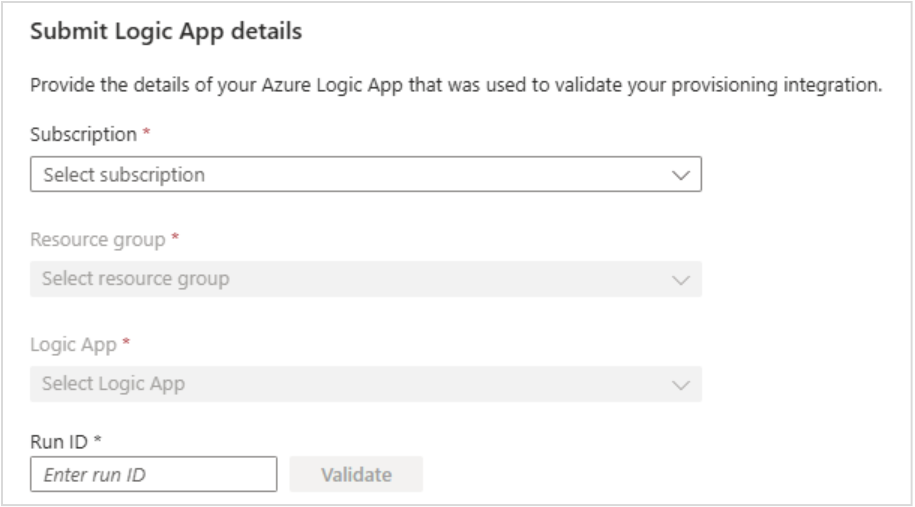Open the Select resource group dropdown
Image resolution: width=915 pixels, height=507 pixels.
tap(366, 279)
